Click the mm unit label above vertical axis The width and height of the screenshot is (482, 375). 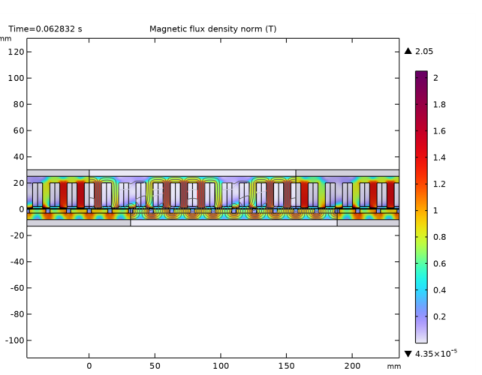point(5,39)
